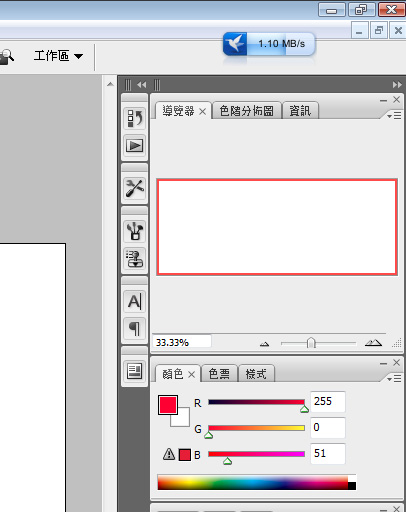Open the Brushes panel icon
This screenshot has height=512, width=406.
135,231
